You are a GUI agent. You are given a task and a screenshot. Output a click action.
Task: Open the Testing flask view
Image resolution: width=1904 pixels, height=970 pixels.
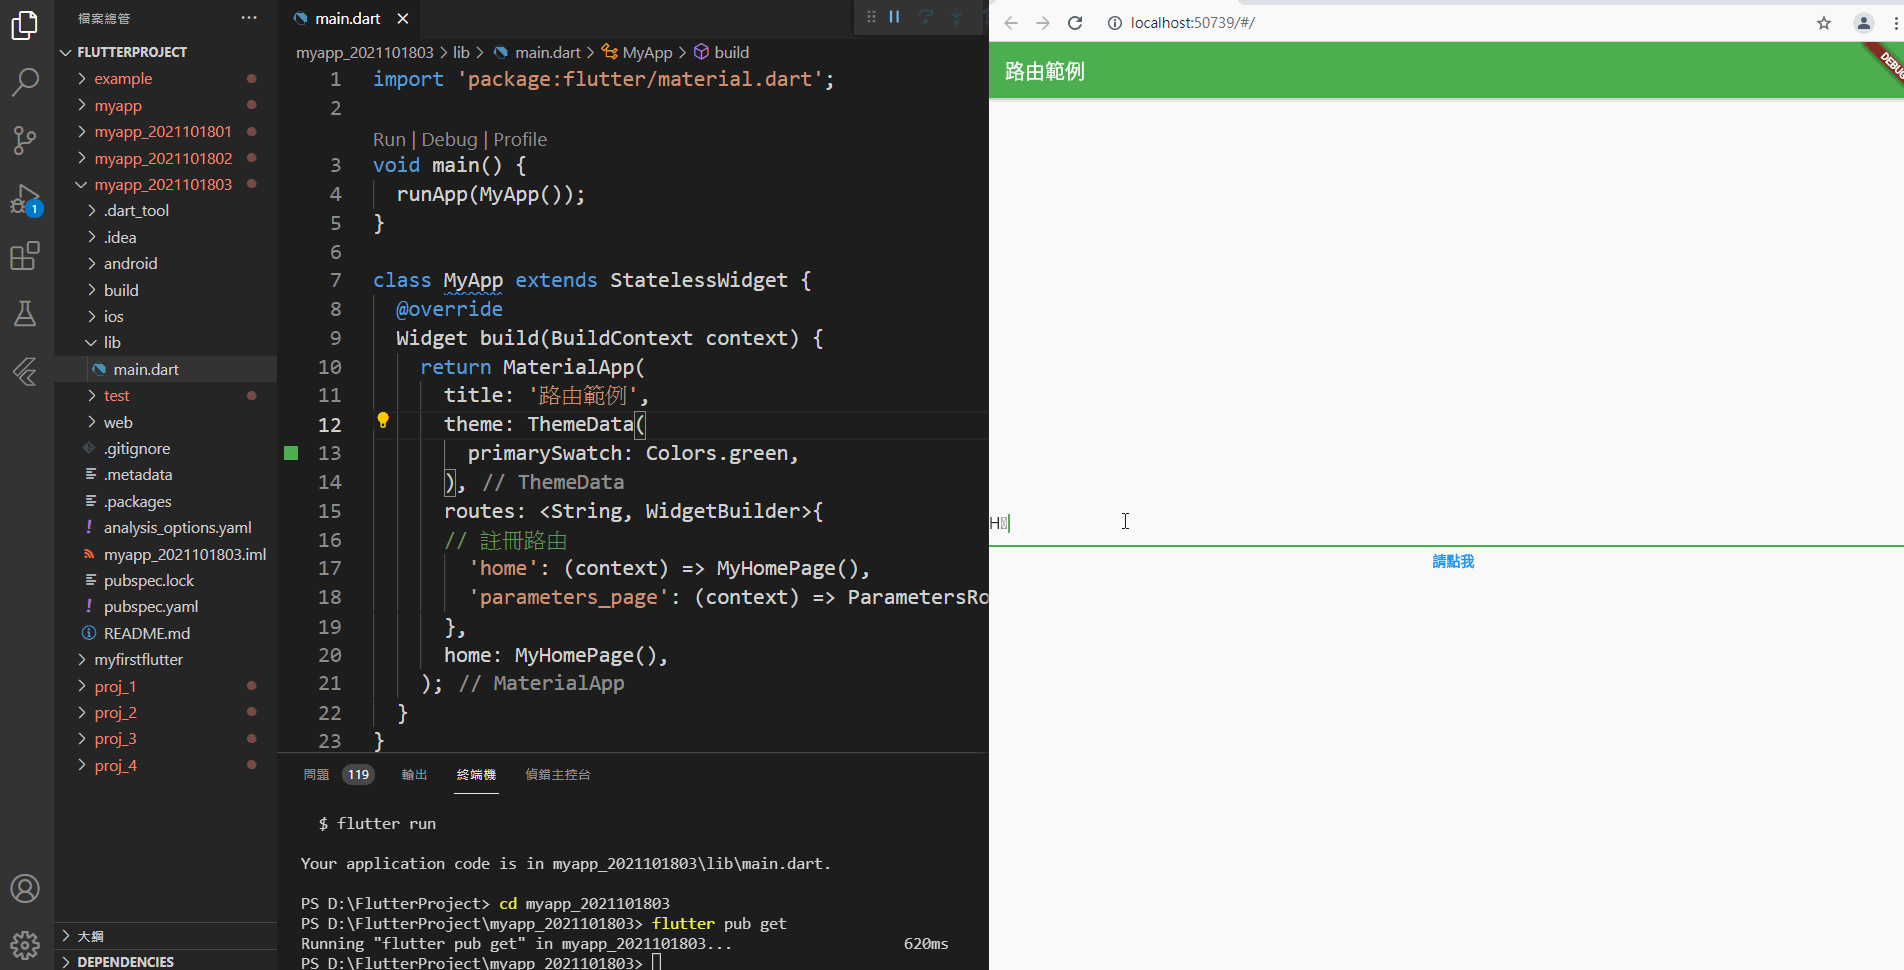(25, 313)
